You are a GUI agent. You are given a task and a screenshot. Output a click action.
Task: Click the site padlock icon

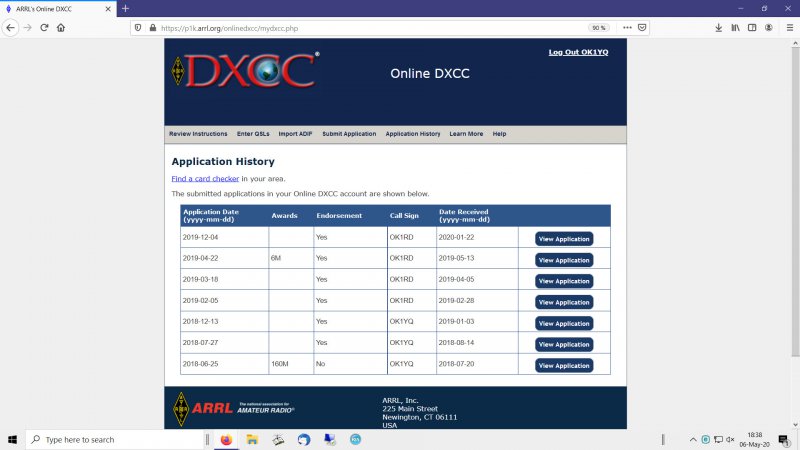(153, 28)
